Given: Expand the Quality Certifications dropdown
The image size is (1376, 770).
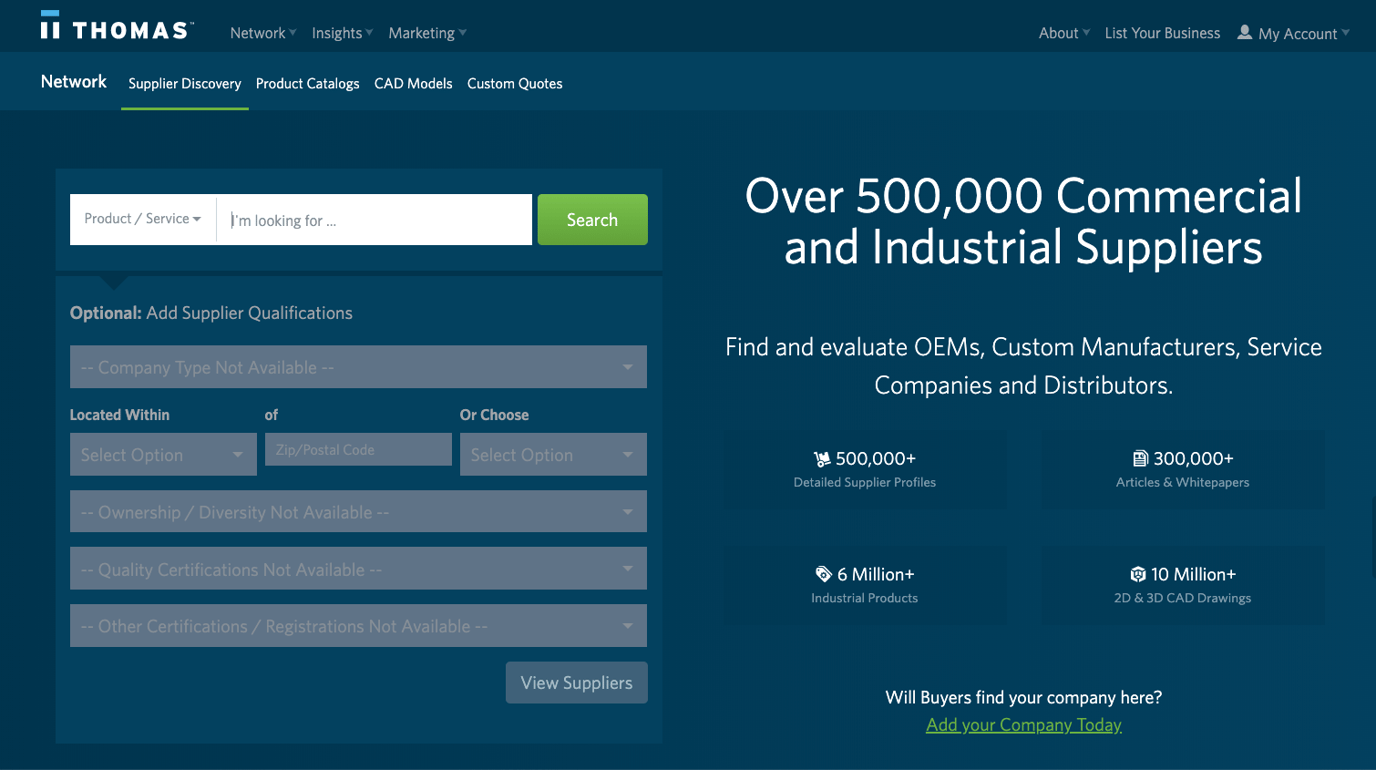Looking at the screenshot, I should tap(358, 568).
